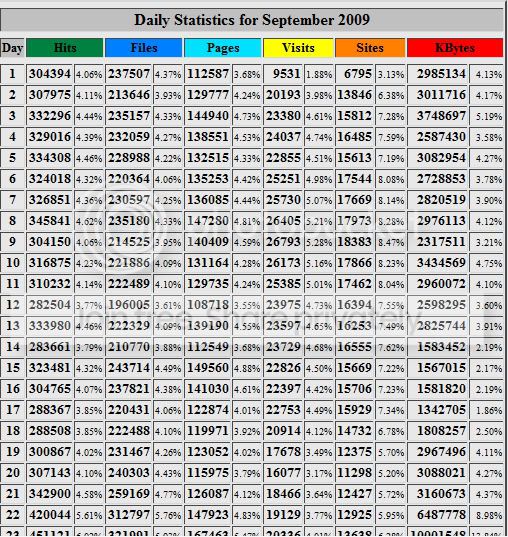The height and width of the screenshot is (537, 508).
Task: Click hits value 304394 for day 1
Action: [x=50, y=74]
